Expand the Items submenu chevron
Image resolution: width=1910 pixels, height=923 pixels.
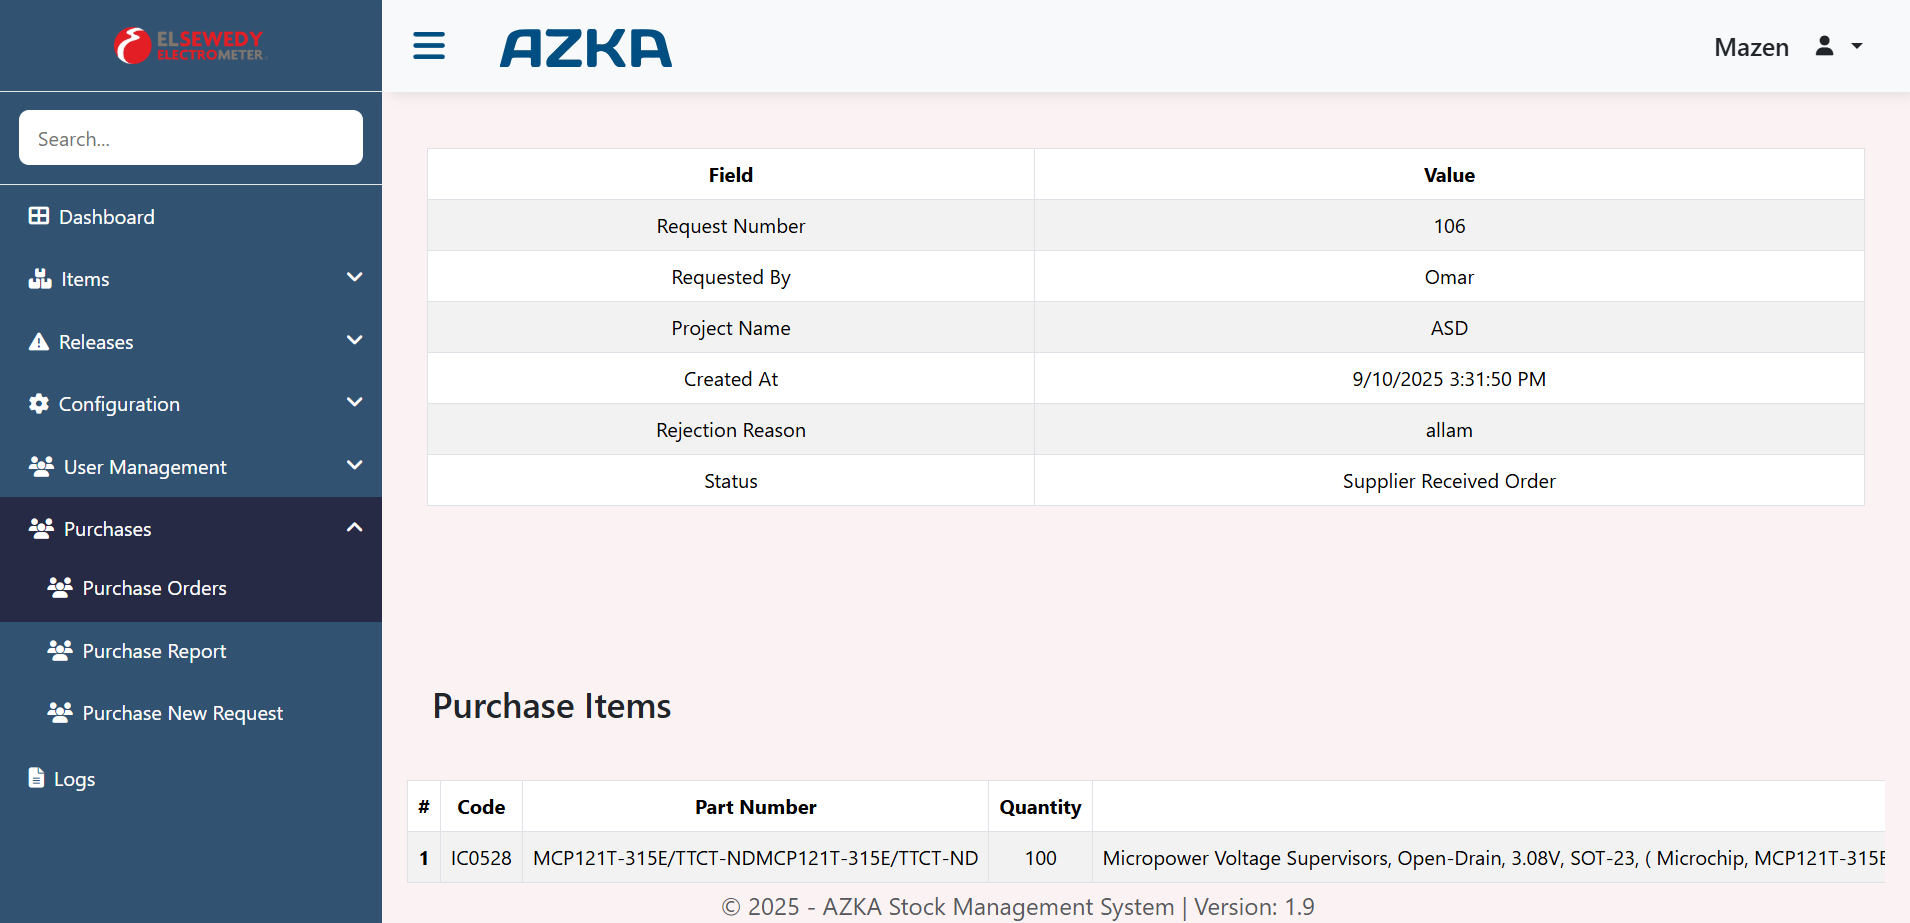click(x=354, y=277)
